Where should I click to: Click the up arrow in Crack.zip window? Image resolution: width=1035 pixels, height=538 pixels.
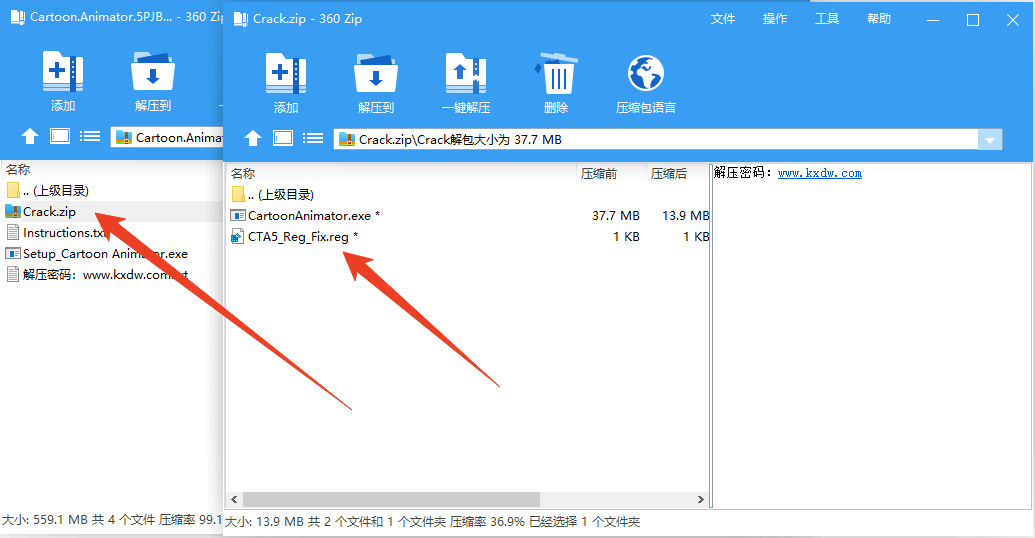click(x=253, y=139)
